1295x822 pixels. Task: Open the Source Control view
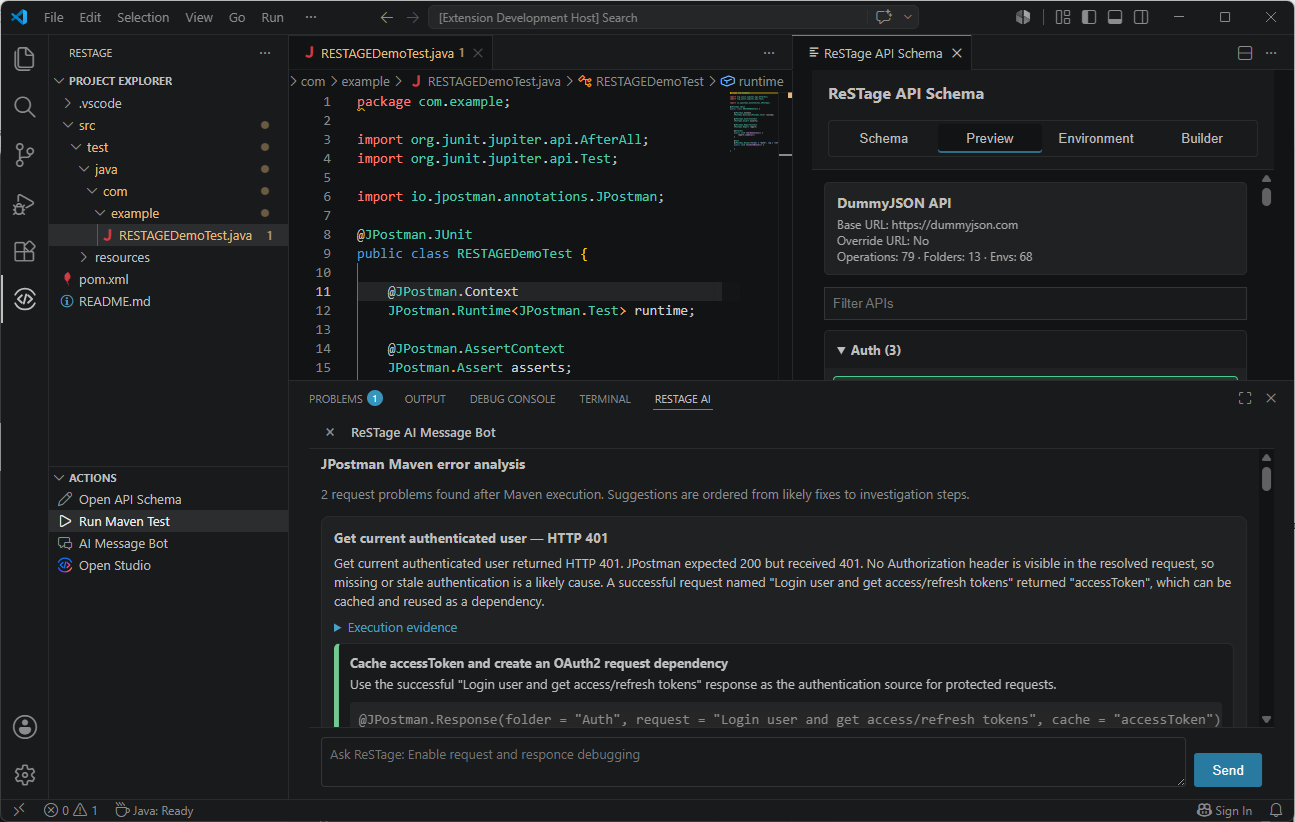point(24,155)
